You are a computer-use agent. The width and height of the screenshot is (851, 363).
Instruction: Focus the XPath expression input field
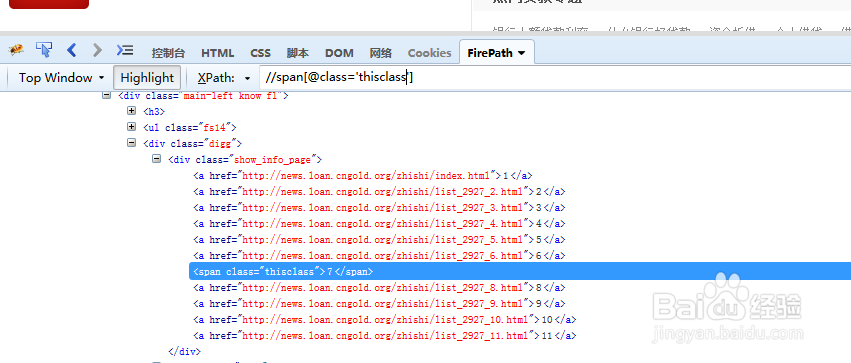(555, 78)
